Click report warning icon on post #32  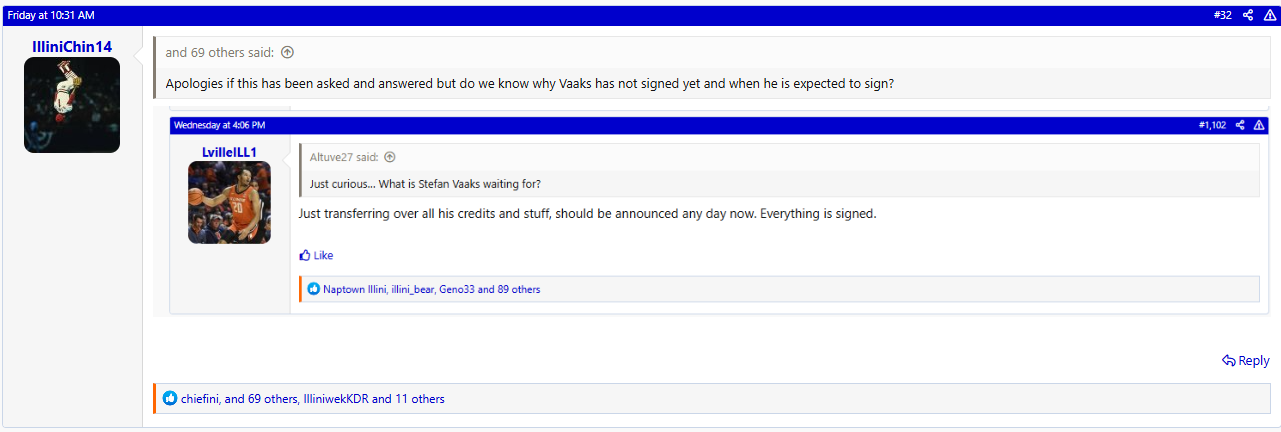(x=1270, y=15)
